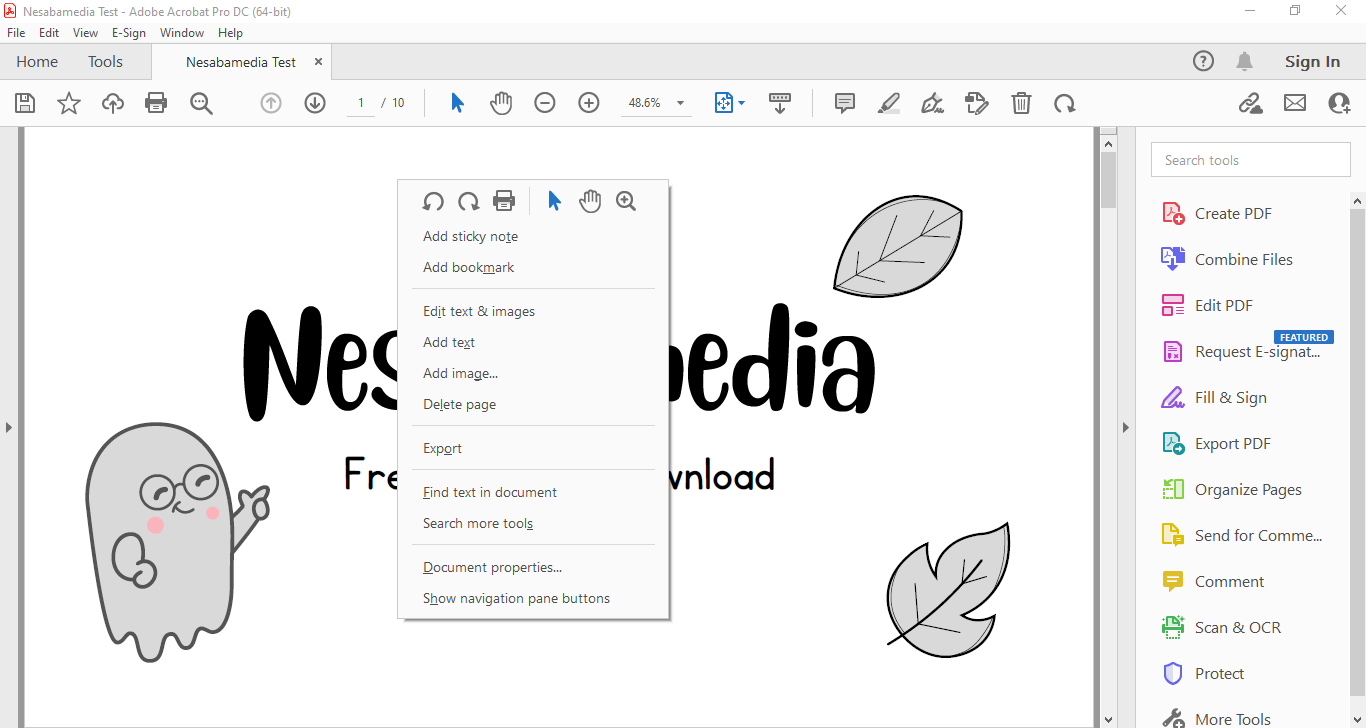
Task: Switch to the Tools tab
Action: point(105,62)
